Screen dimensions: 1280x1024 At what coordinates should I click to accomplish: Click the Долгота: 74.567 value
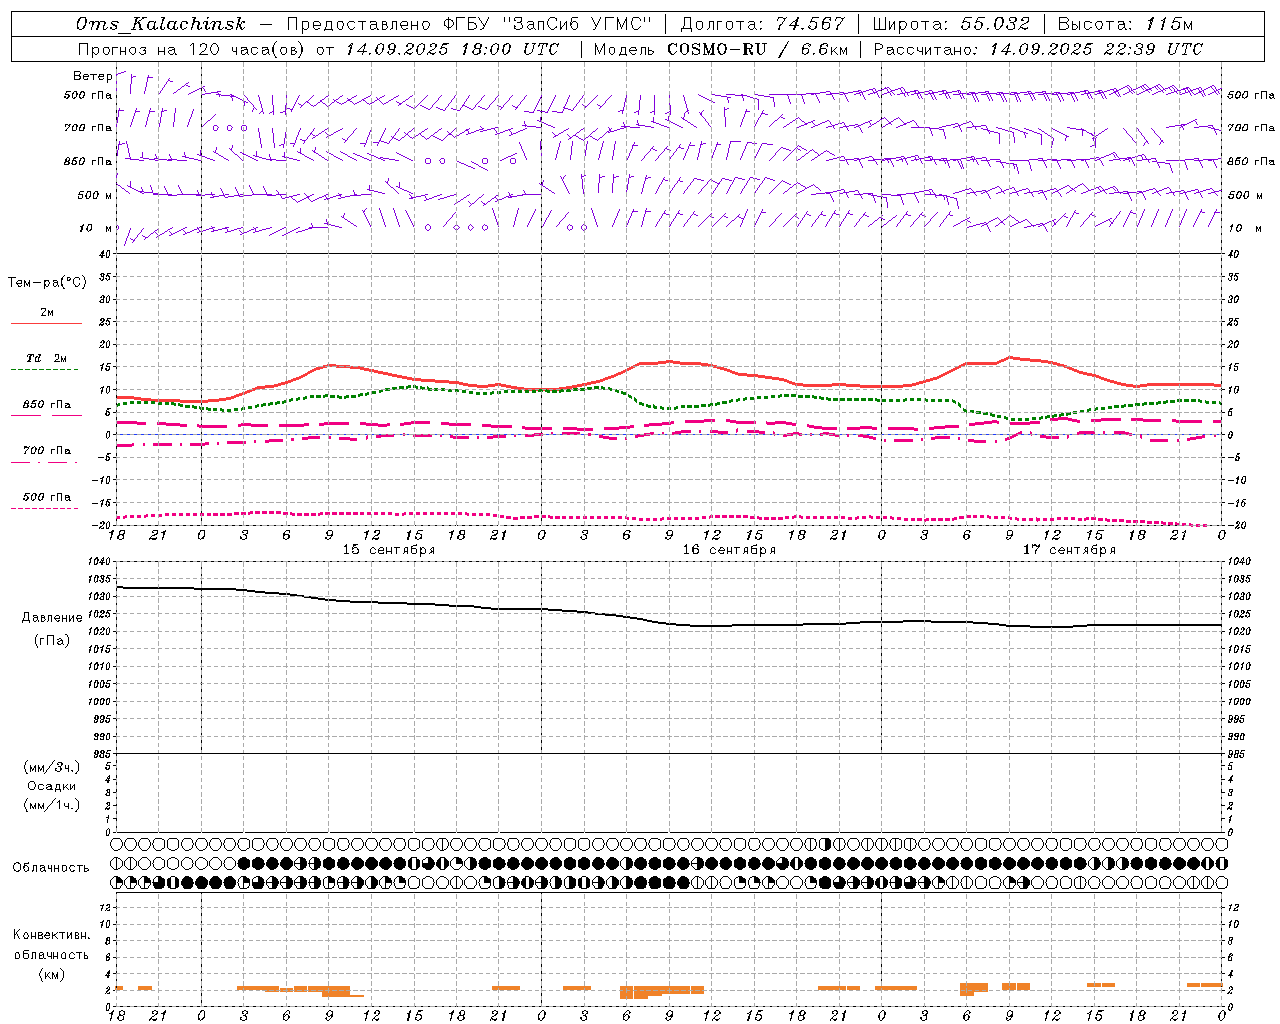coord(761,24)
